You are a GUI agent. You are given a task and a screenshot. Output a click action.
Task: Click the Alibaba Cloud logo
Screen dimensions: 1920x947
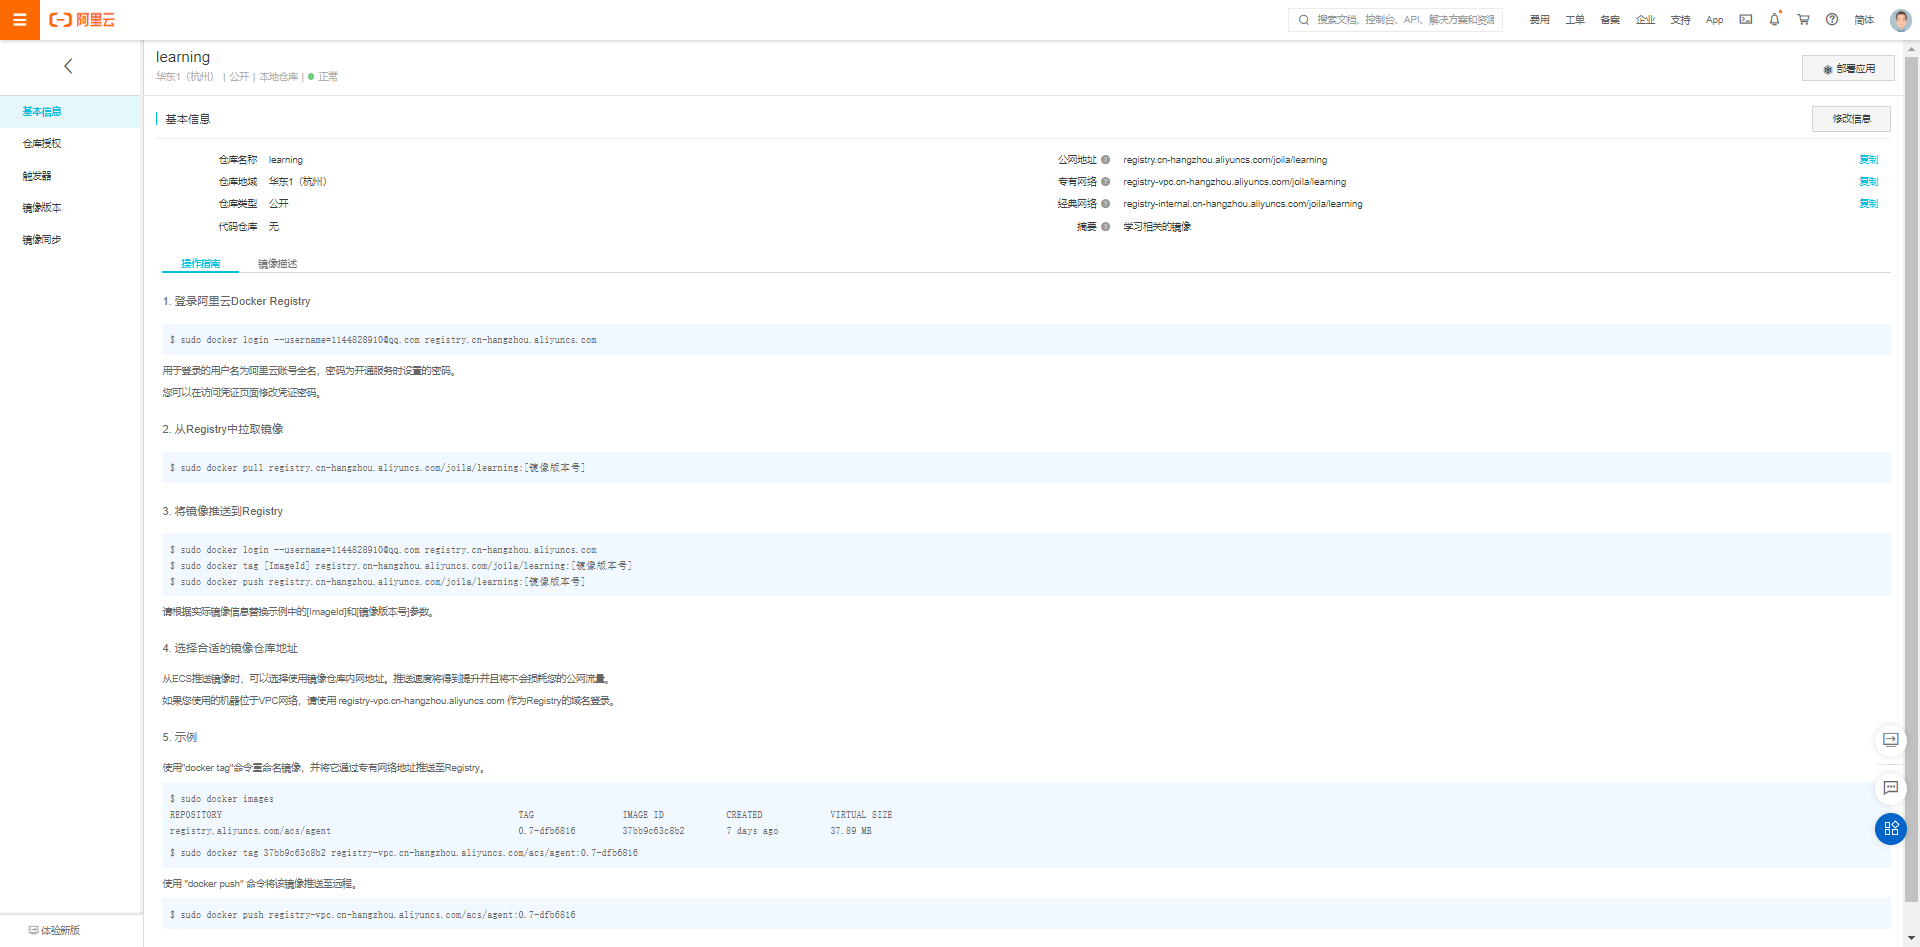[x=83, y=20]
